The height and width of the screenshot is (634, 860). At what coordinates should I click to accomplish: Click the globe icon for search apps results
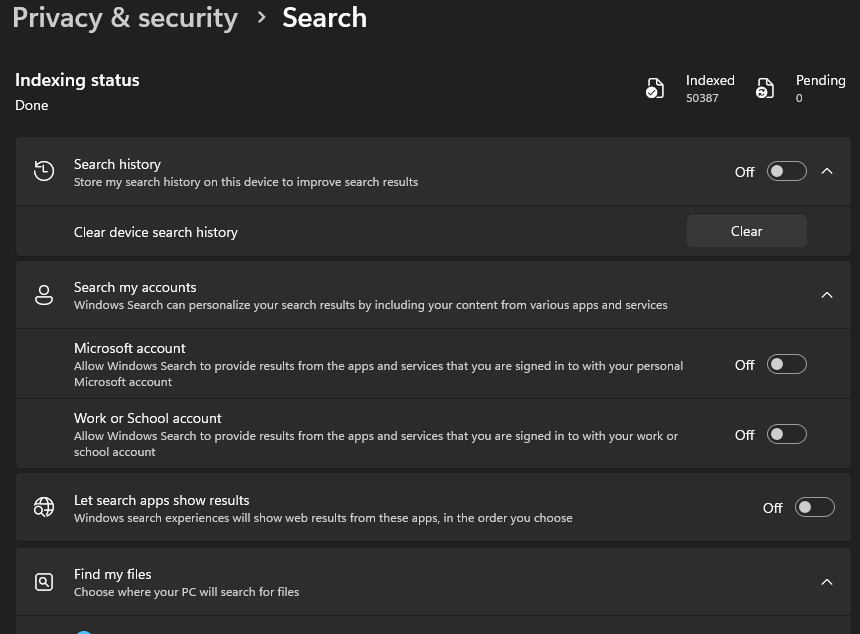click(x=44, y=507)
